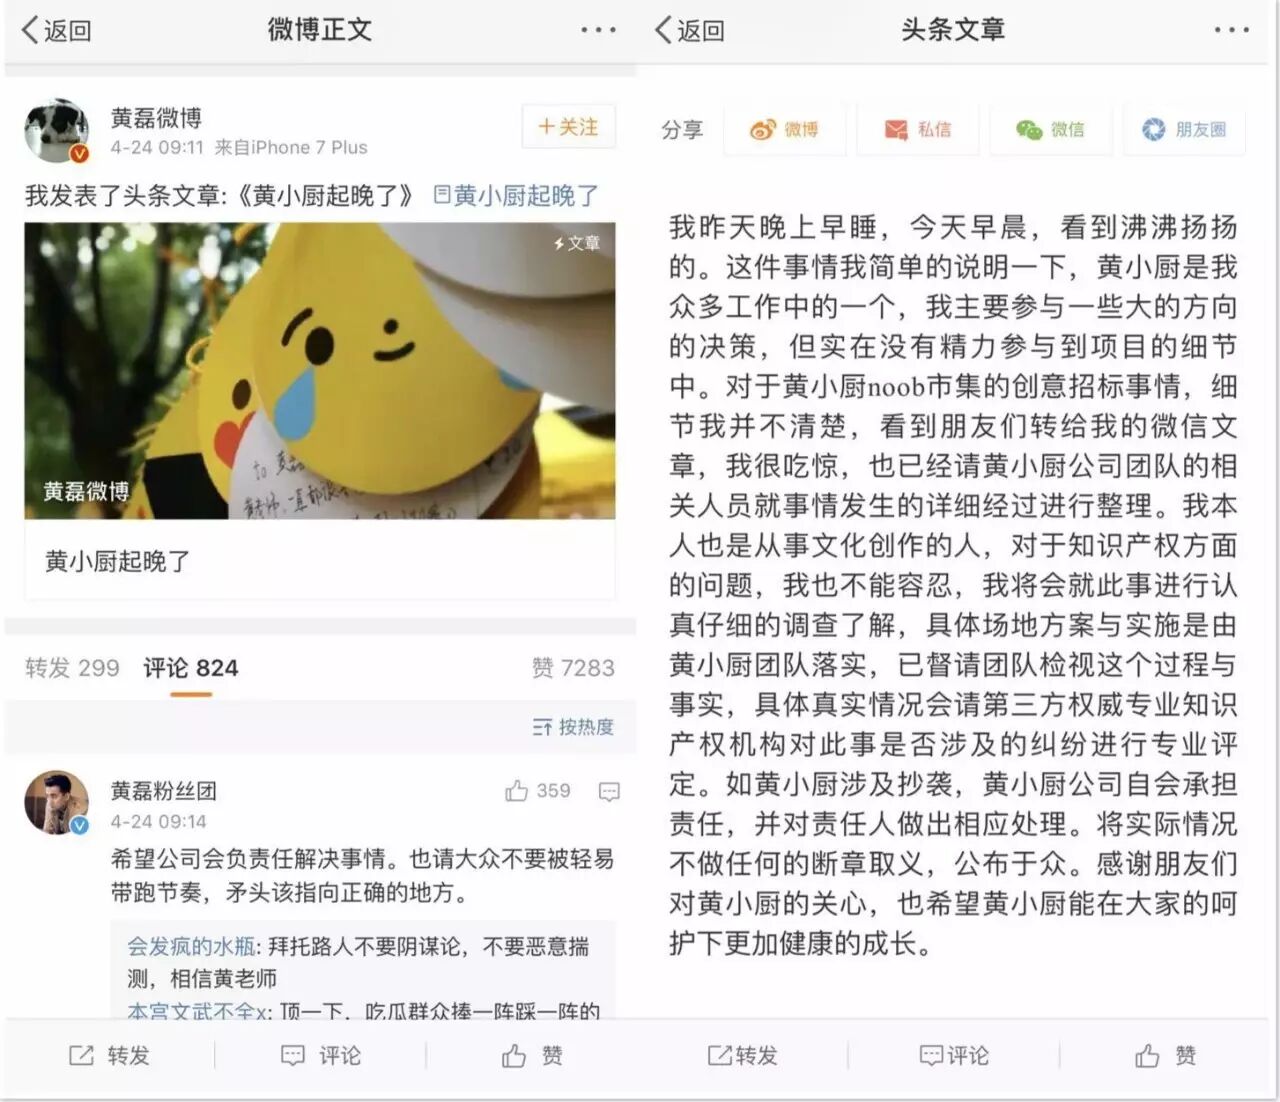Viewport: 1280px width, 1102px height.
Task: Share article to 微信
Action: (1051, 130)
